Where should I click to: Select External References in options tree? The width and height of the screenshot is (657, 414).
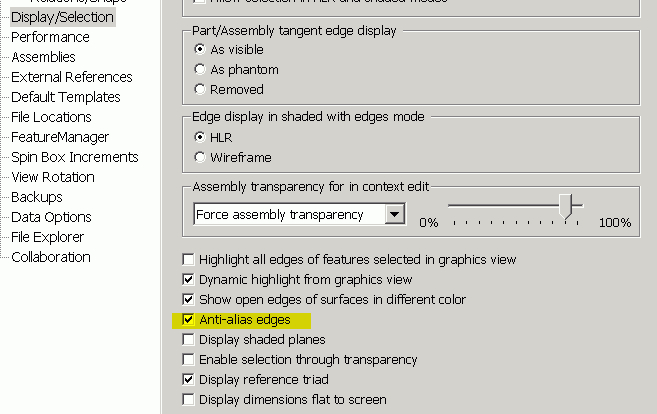tap(72, 77)
